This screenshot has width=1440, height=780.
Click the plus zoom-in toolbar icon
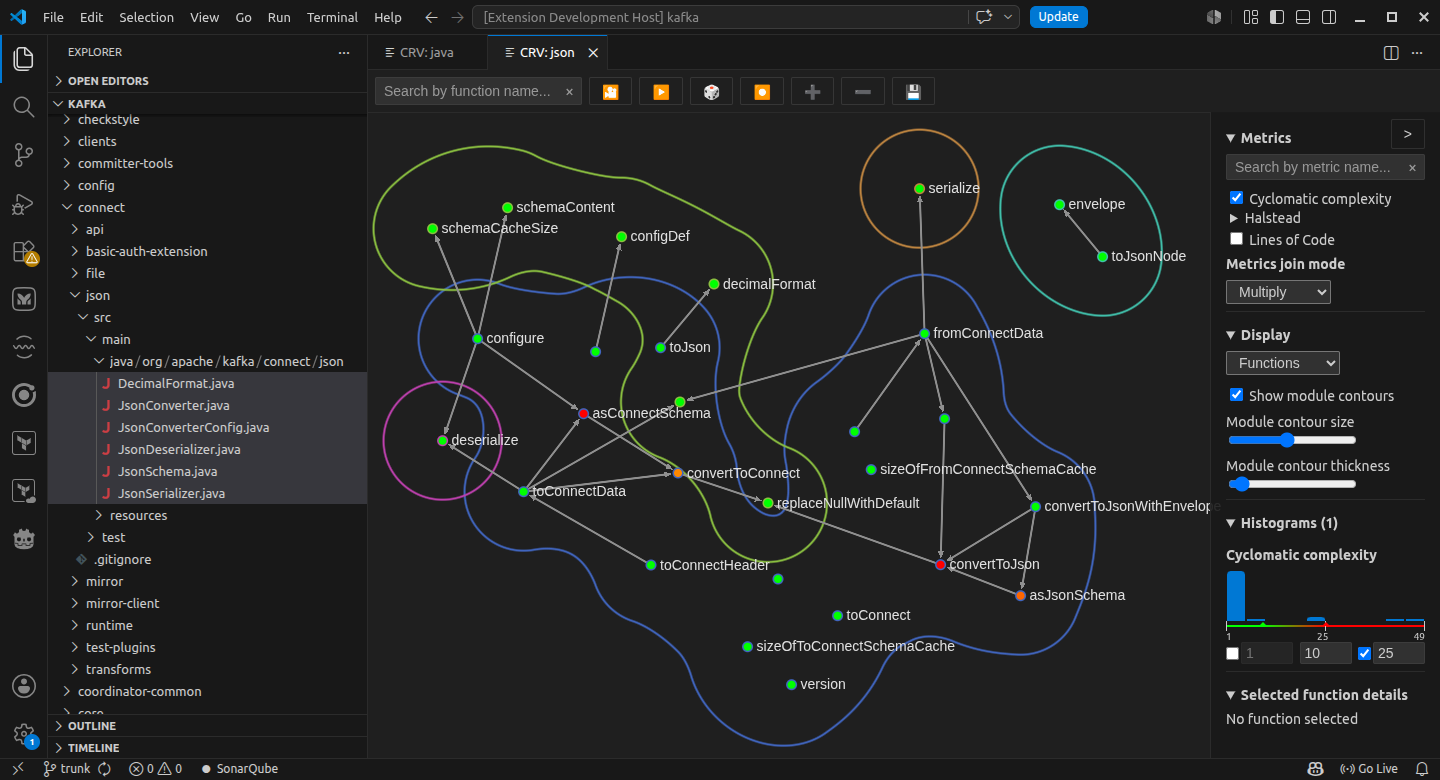812,91
